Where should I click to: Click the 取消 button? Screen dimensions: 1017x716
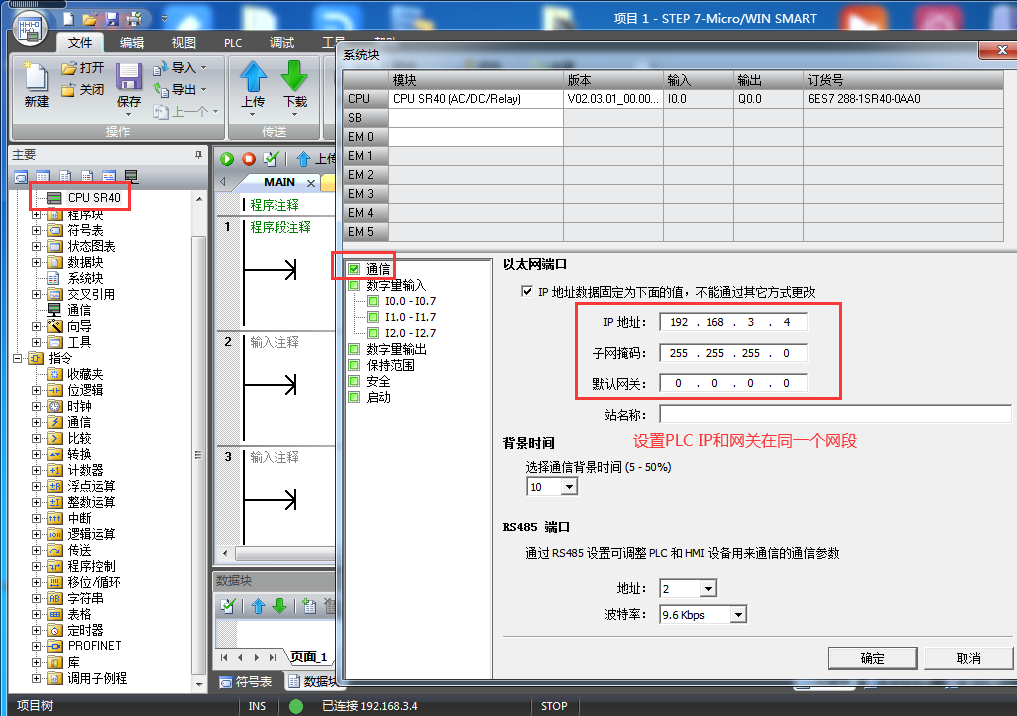(968, 658)
